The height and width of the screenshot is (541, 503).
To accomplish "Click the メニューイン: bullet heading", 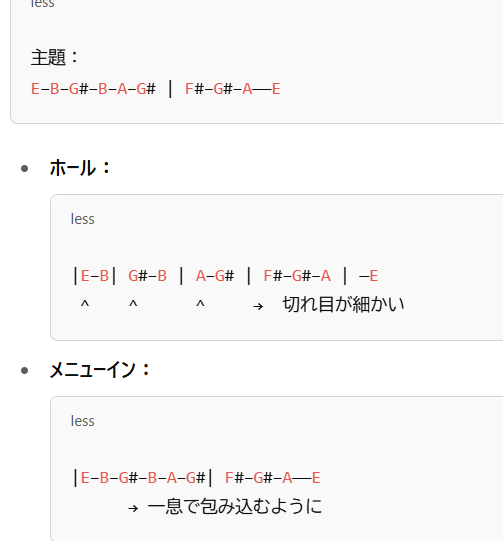I will pyautogui.click(x=100, y=370).
